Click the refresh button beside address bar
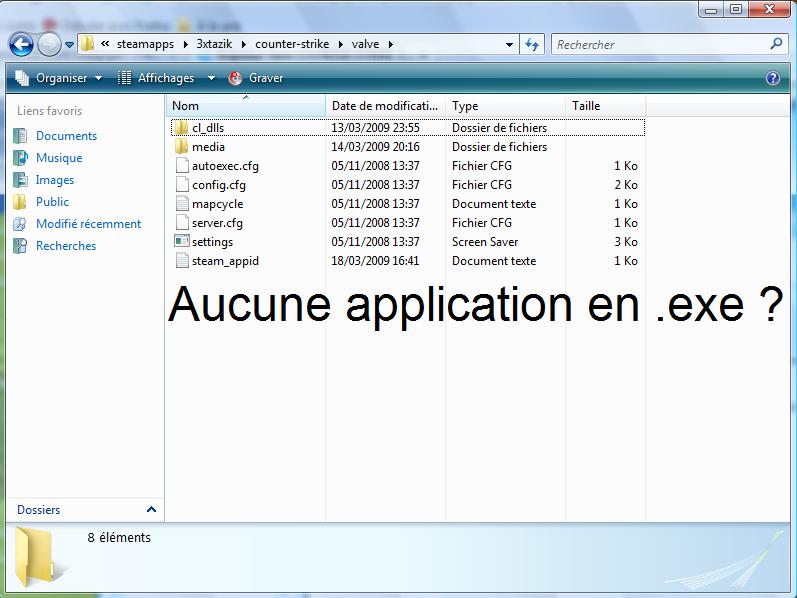The height and width of the screenshot is (598, 797). (532, 44)
